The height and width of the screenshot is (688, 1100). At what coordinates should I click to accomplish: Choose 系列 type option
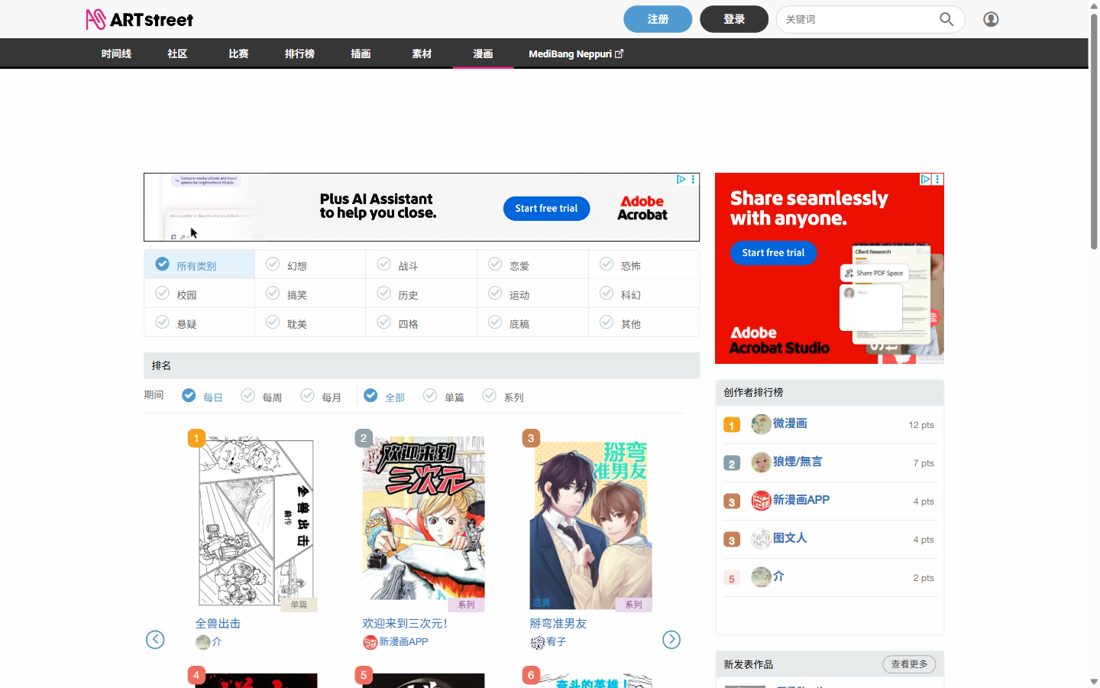tap(503, 396)
